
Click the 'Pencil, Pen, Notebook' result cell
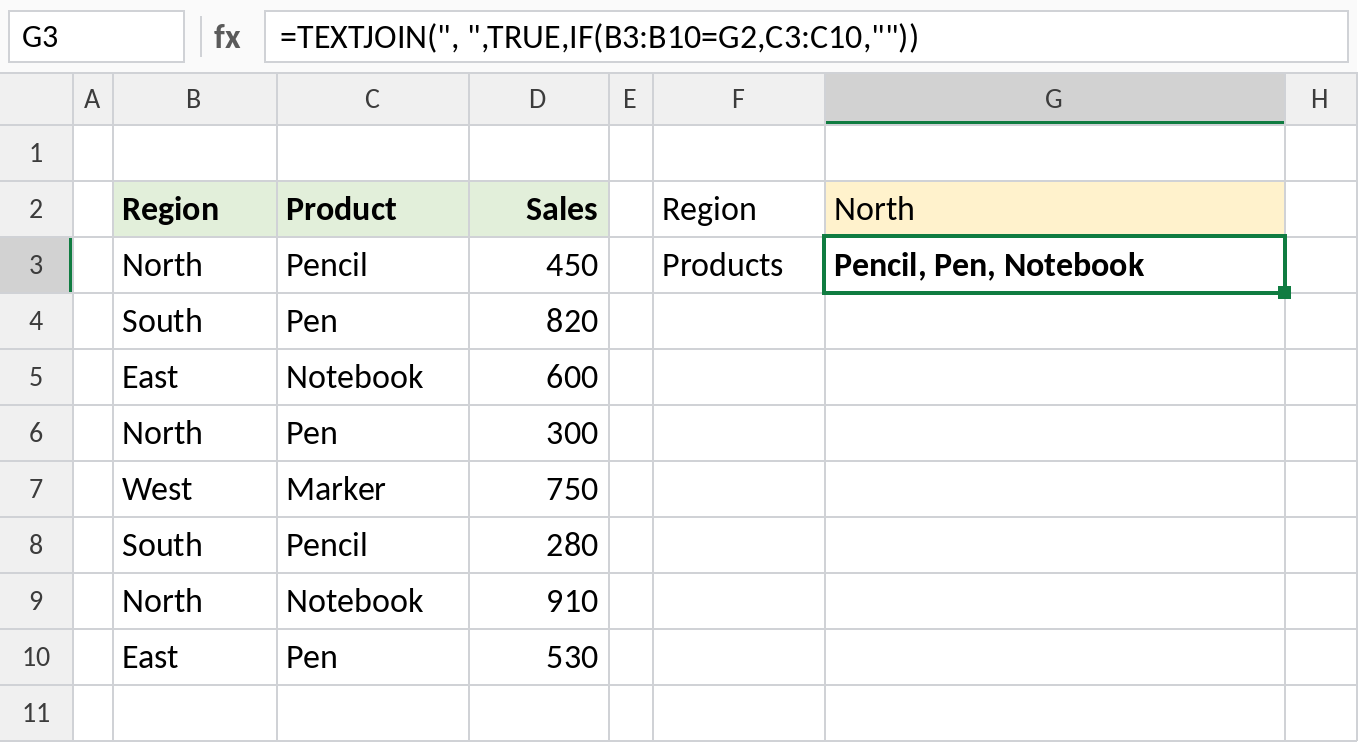coord(1055,265)
